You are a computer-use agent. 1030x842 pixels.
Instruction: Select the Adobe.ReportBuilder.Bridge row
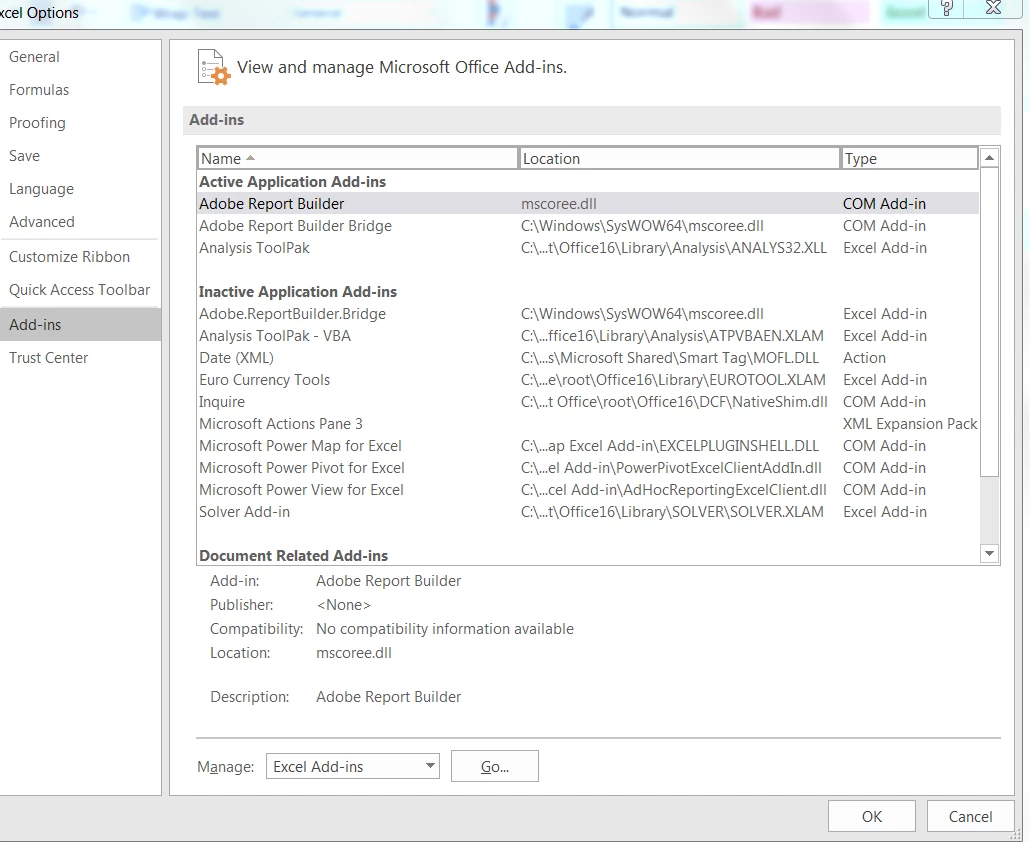click(x=588, y=314)
